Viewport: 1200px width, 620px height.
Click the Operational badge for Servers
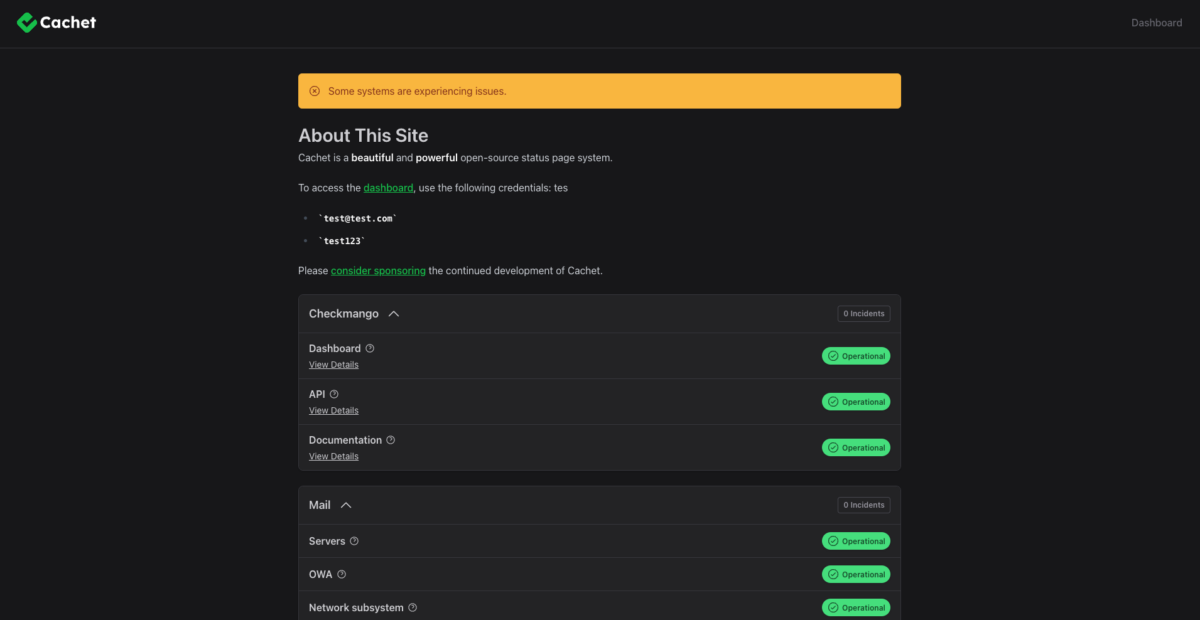[x=855, y=540]
